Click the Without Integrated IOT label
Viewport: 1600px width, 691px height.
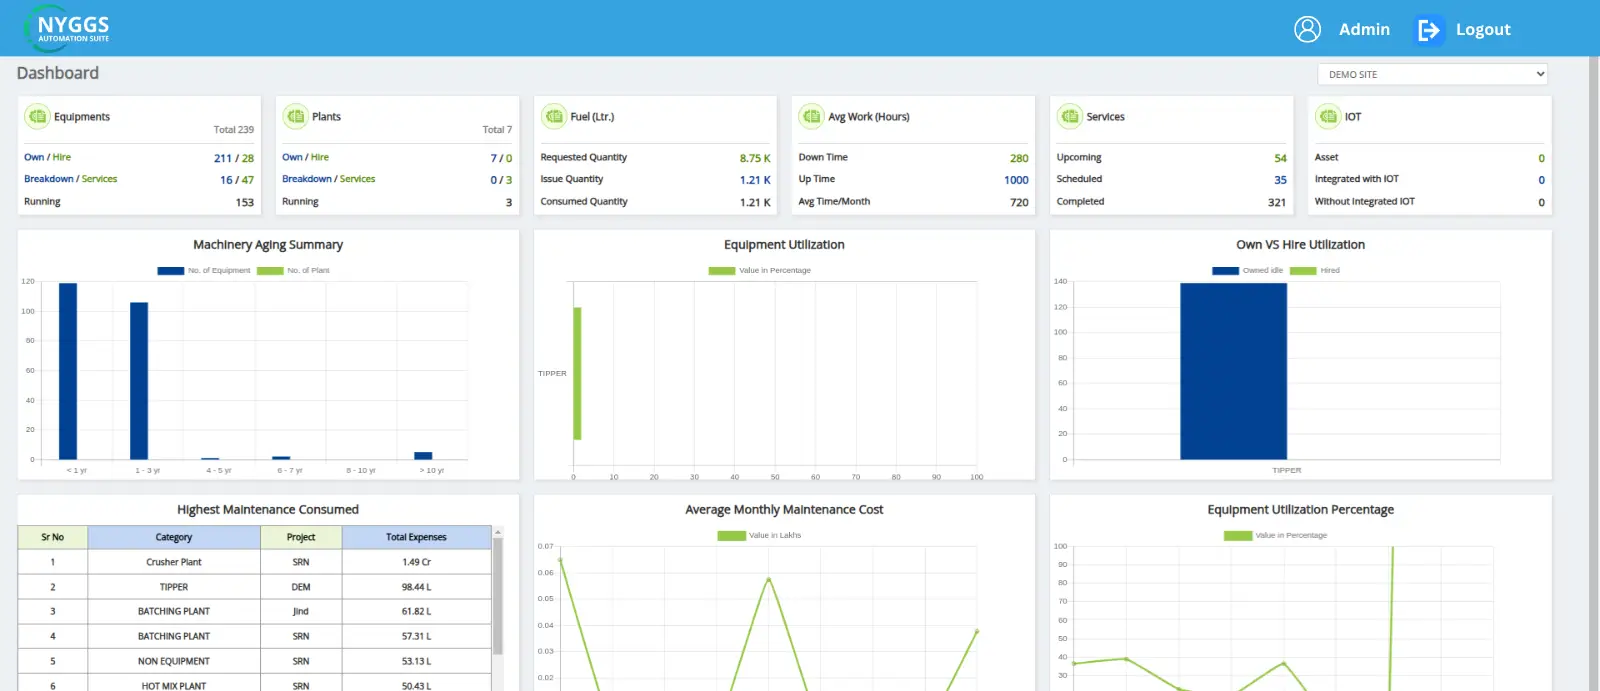tap(1365, 201)
